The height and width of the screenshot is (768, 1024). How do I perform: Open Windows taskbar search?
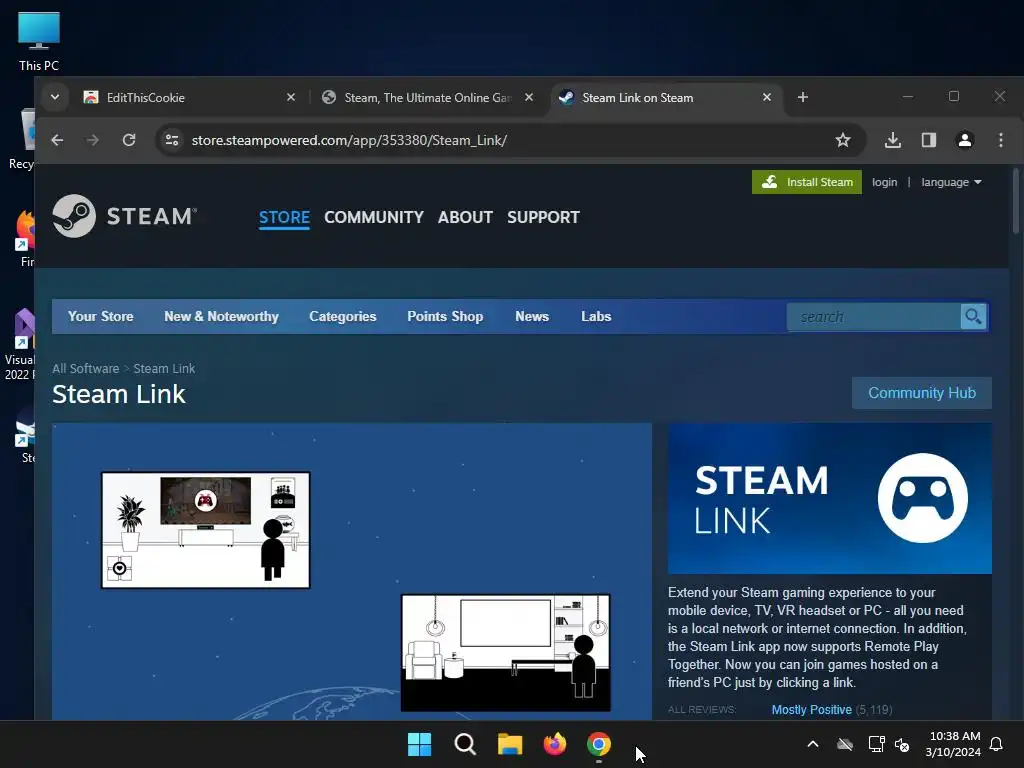coord(465,744)
